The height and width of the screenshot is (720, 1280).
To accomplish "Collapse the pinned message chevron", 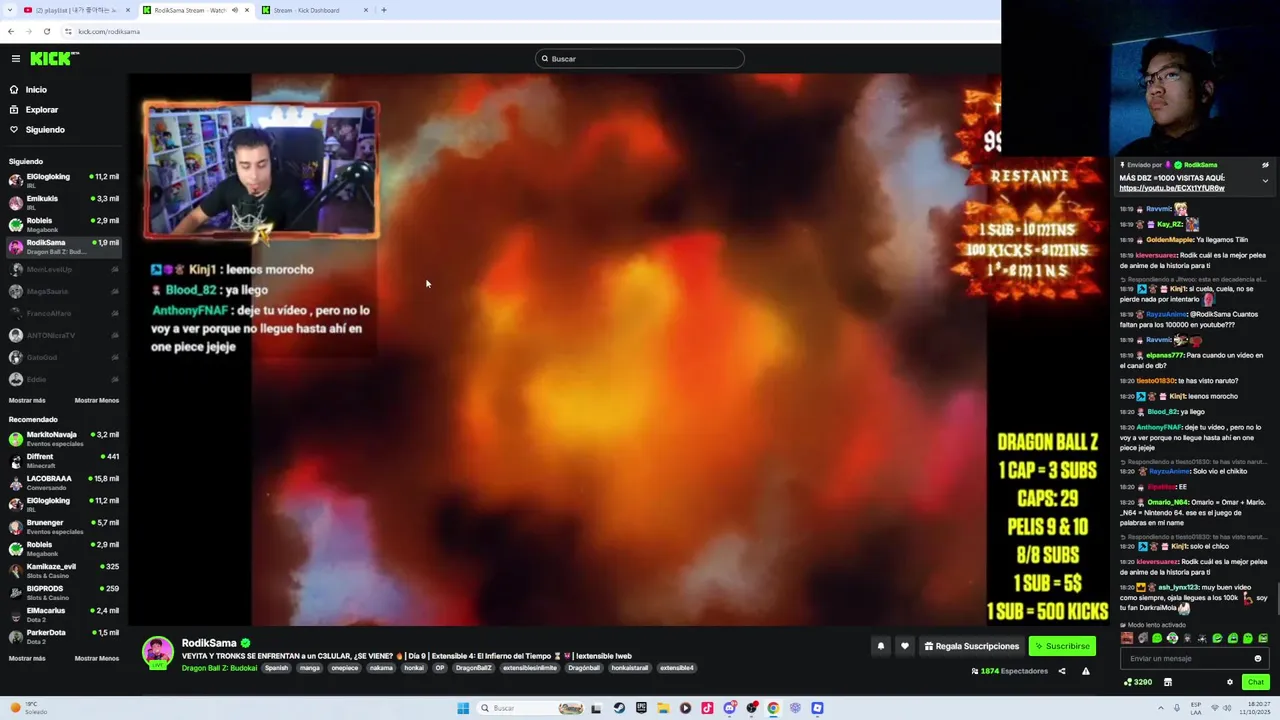I will click(x=1265, y=181).
